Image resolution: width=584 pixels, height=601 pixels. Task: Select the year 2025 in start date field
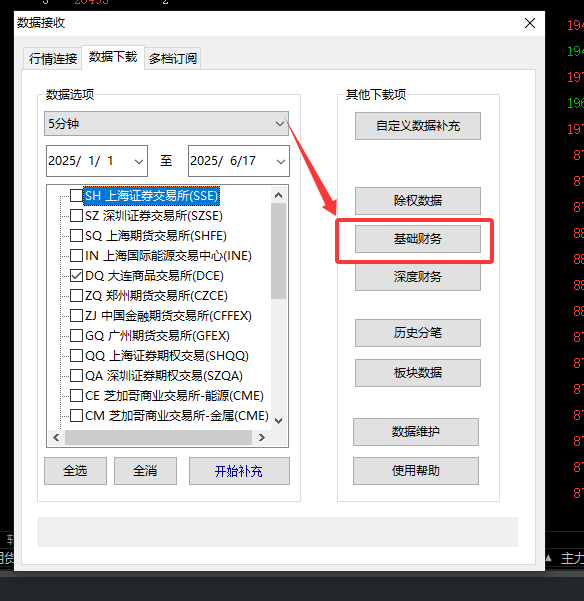(62, 161)
